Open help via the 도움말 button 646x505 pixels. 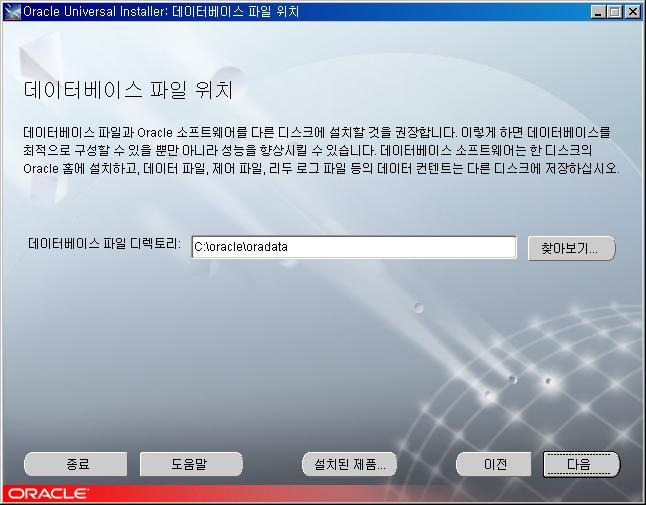click(x=191, y=464)
